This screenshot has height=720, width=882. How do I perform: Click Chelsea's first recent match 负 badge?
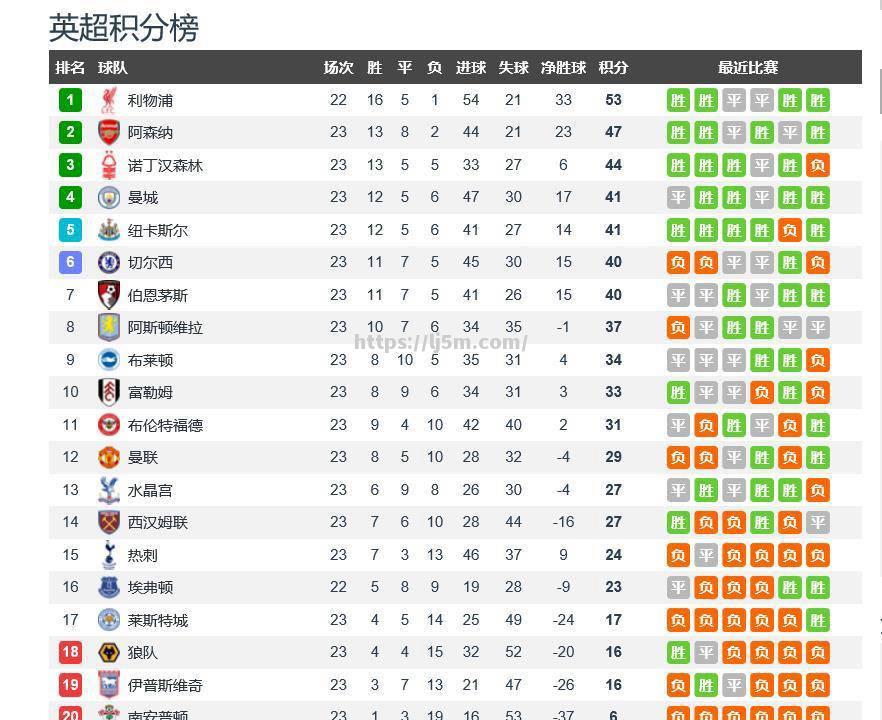tap(678, 263)
